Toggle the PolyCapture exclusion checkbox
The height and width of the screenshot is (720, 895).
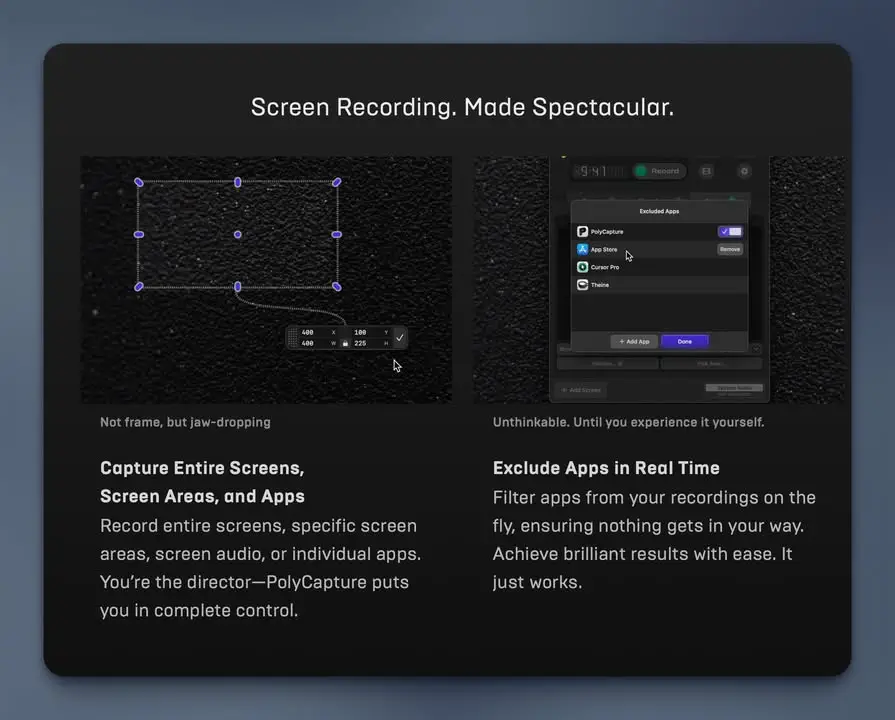coord(730,231)
